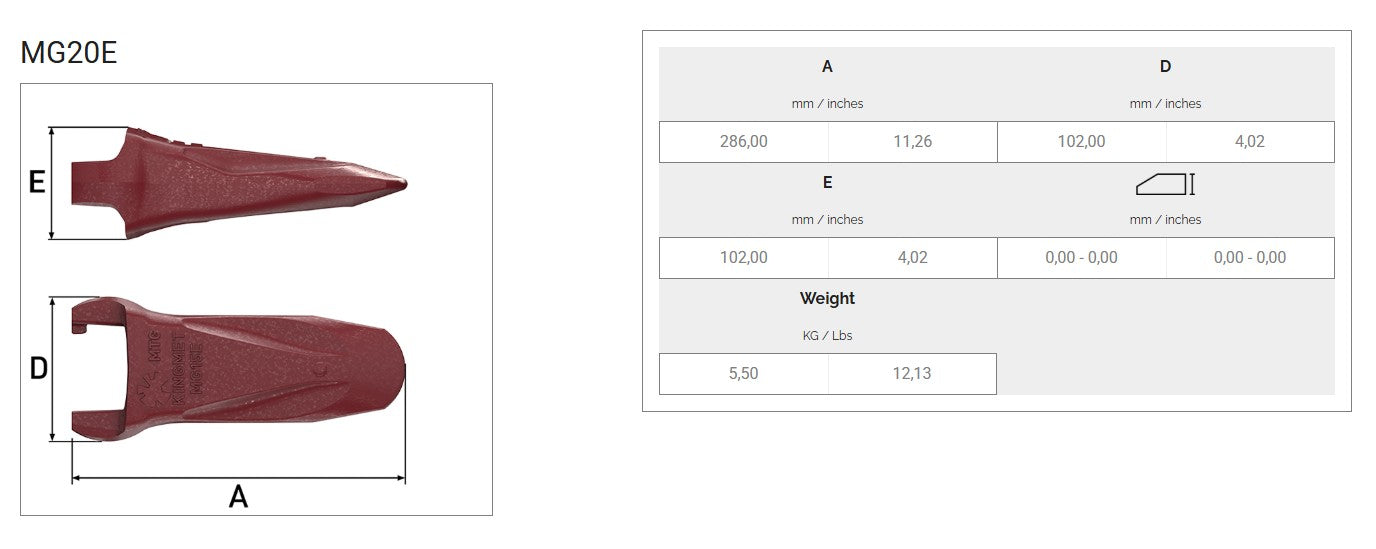This screenshot has width=1376, height=549.
Task: Click the KG / Lbs unit label
Action: 827,336
